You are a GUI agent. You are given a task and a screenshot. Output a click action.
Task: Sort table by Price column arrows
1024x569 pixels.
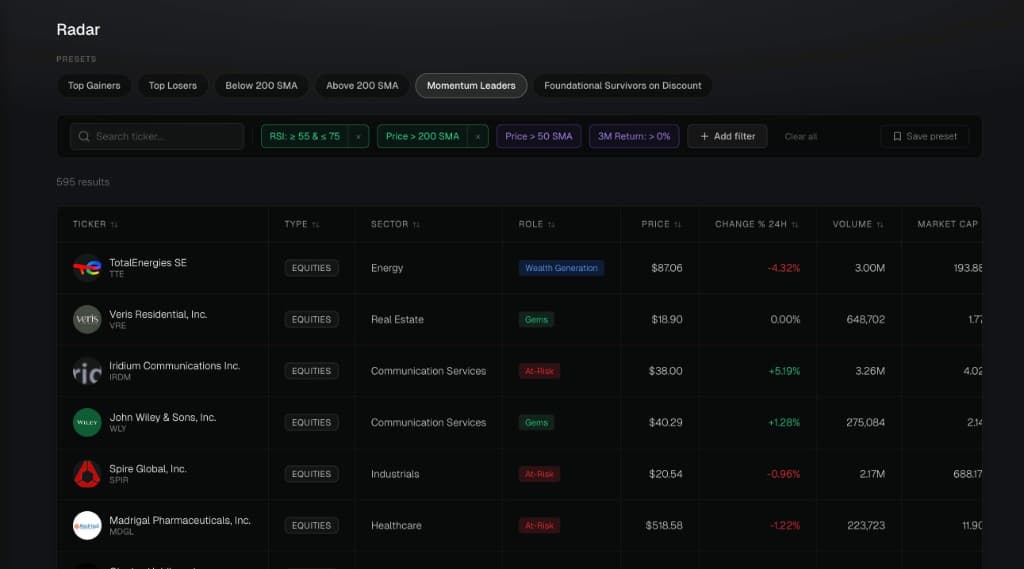click(678, 225)
